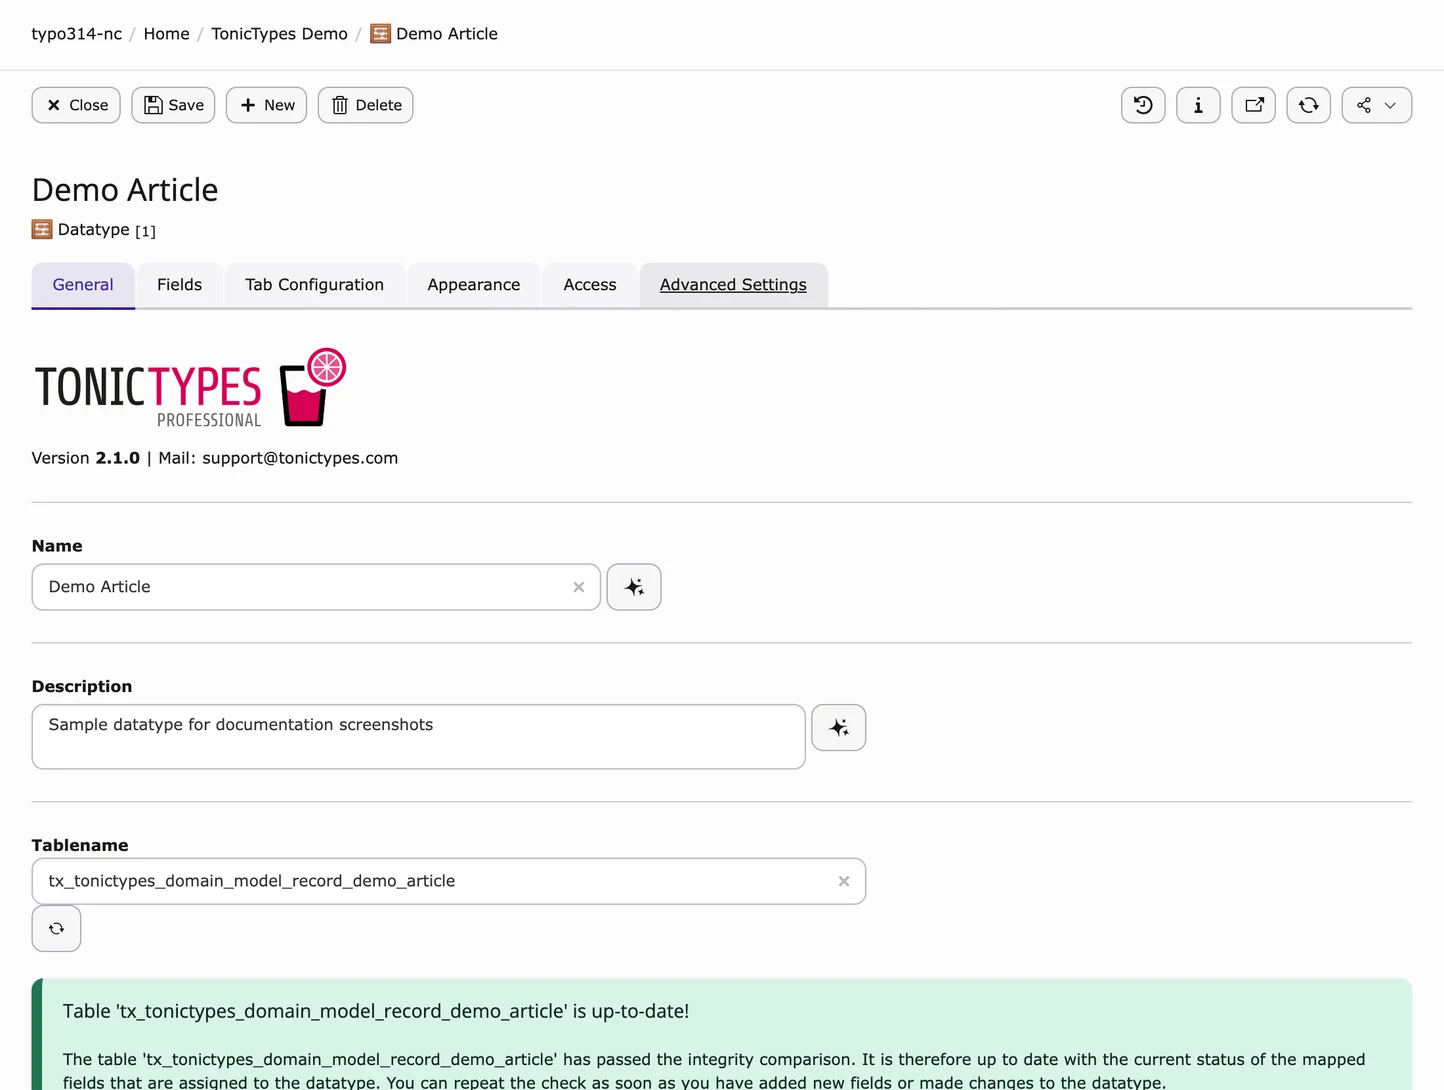
Task: Click the table 'is up-to-date!' message heading
Action: pos(376,1011)
